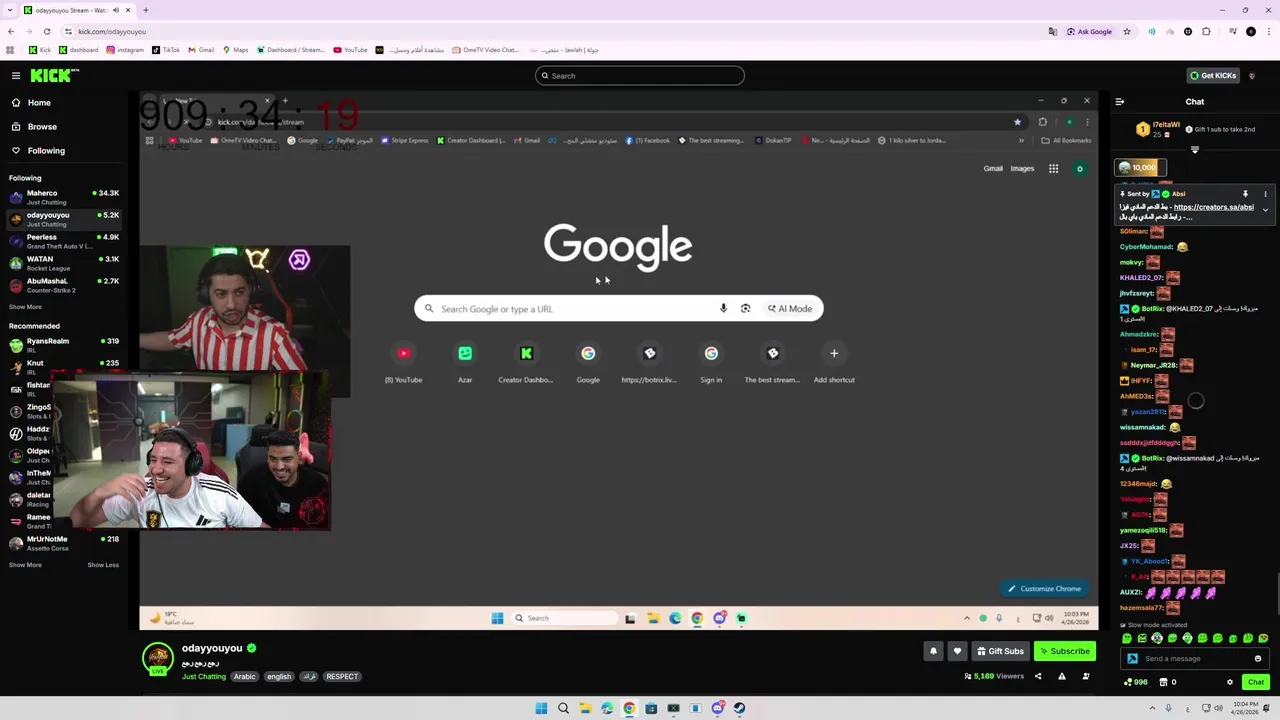Reload the kick.com page

pyautogui.click(x=48, y=31)
